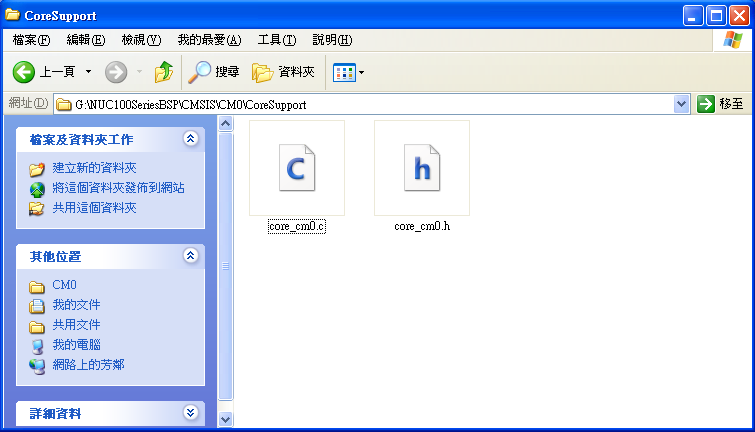Click the address bar folder icon
Image resolution: width=755 pixels, height=432 pixels.
[x=64, y=105]
